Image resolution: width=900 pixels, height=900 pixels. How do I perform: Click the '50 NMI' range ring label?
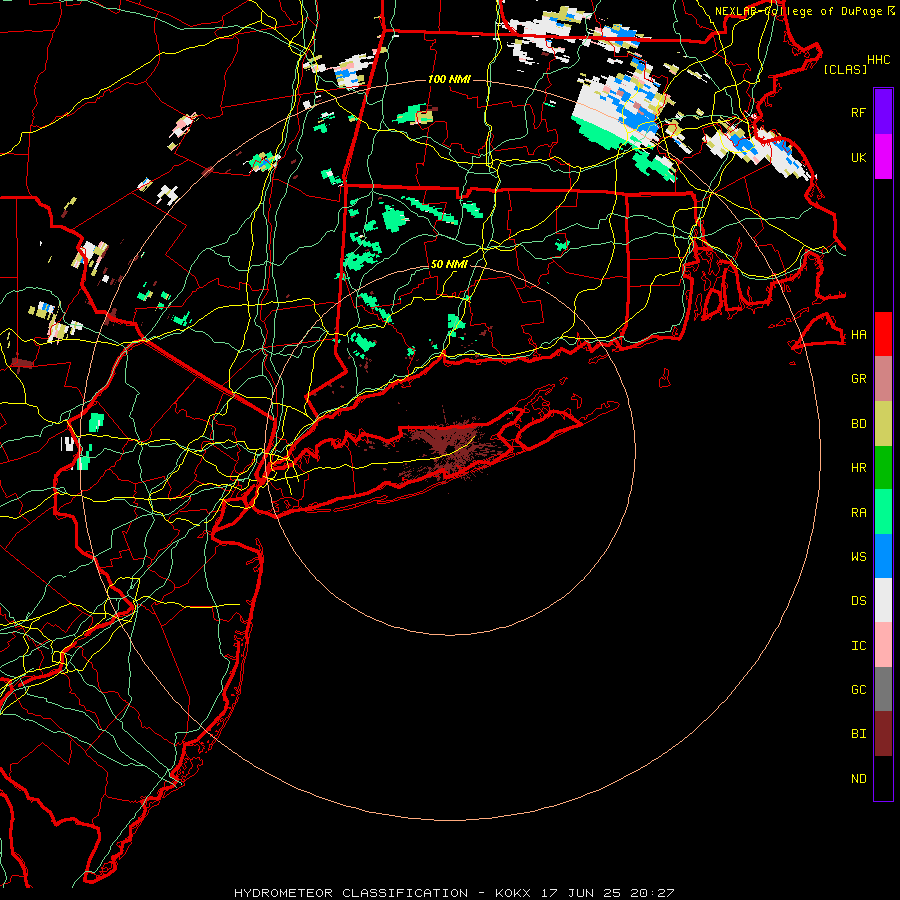point(449,264)
